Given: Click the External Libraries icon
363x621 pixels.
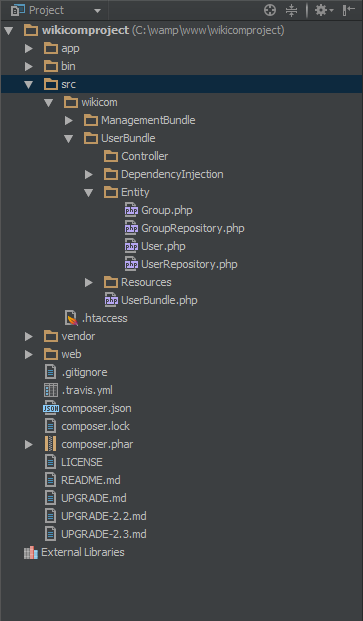Looking at the screenshot, I should (30, 552).
